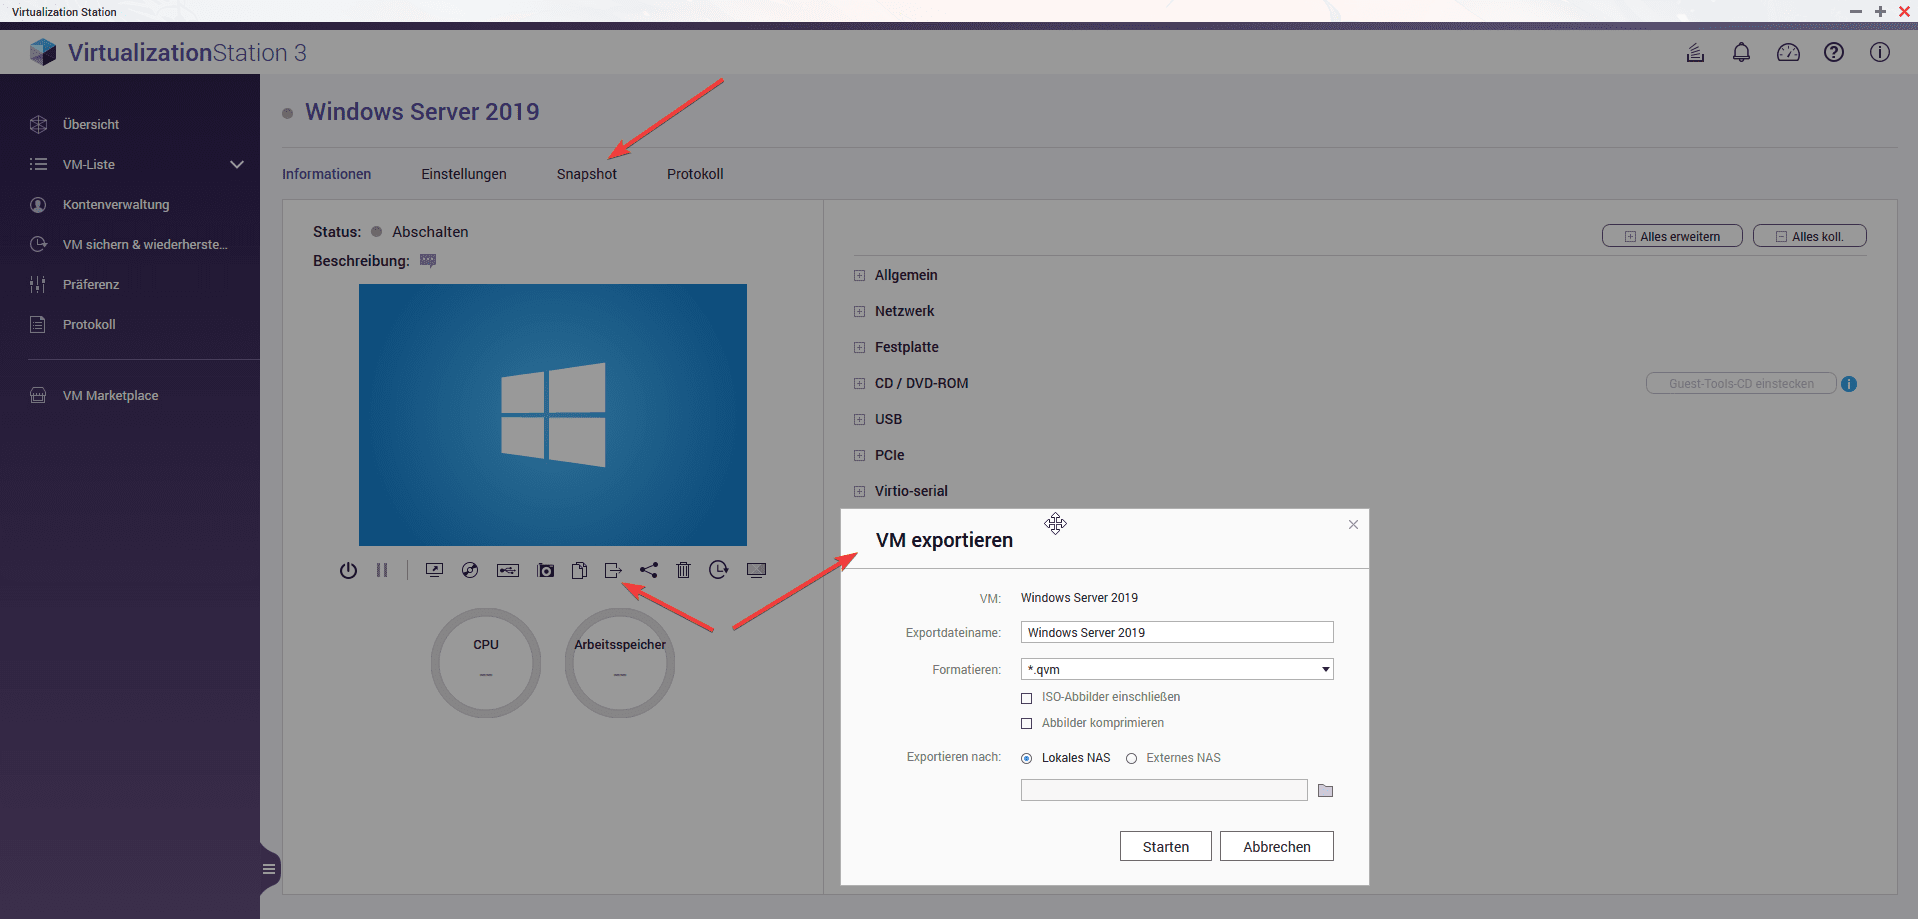Open the Formatieren *.qvm dropdown
The image size is (1918, 919).
(x=1177, y=669)
